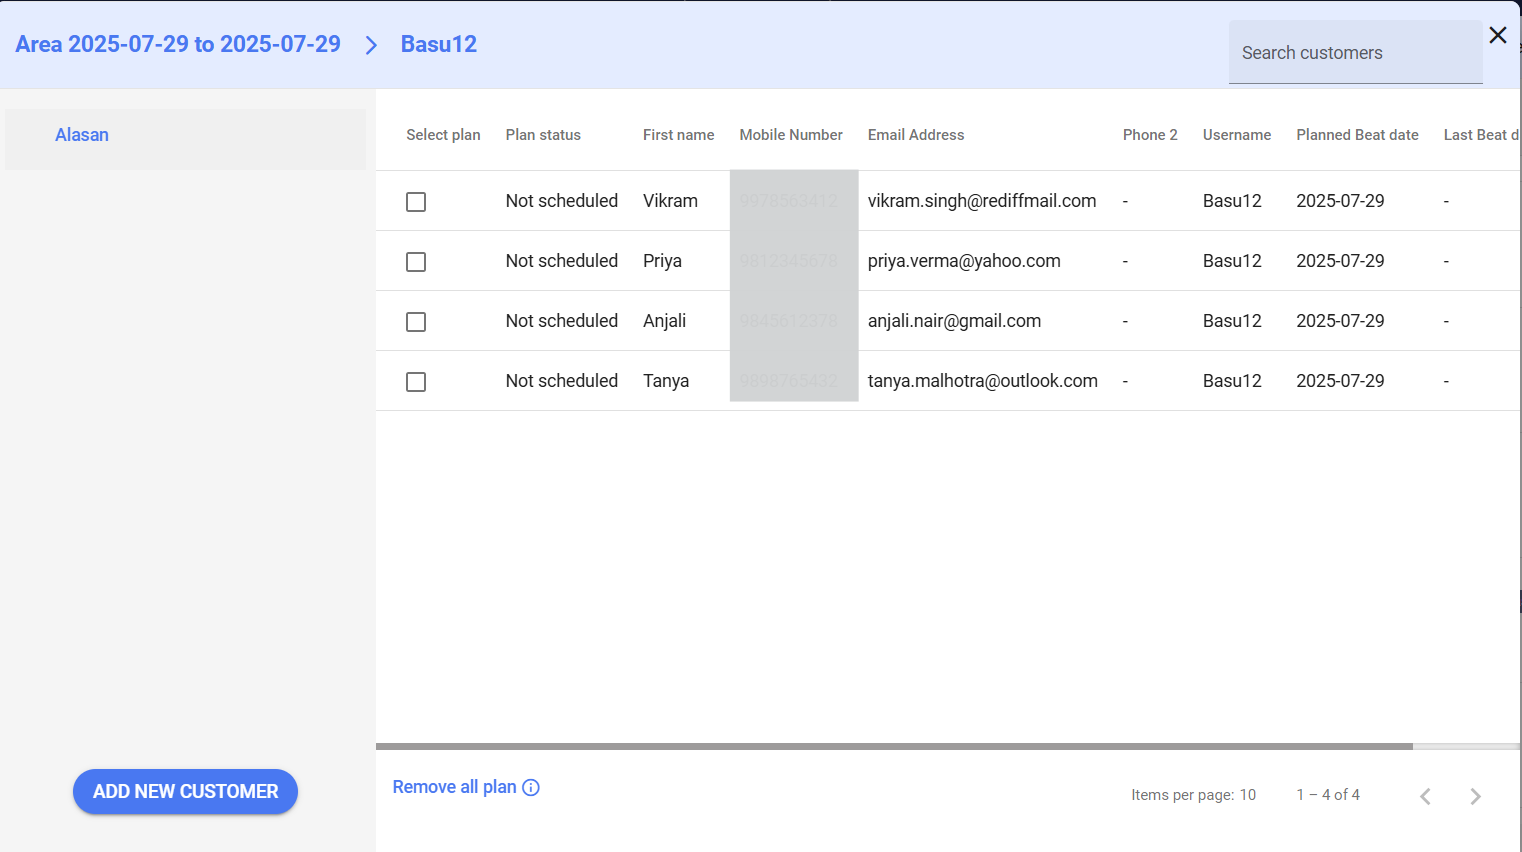1522x852 pixels.
Task: Click the info icon beside Remove all plan
Action: click(x=531, y=788)
